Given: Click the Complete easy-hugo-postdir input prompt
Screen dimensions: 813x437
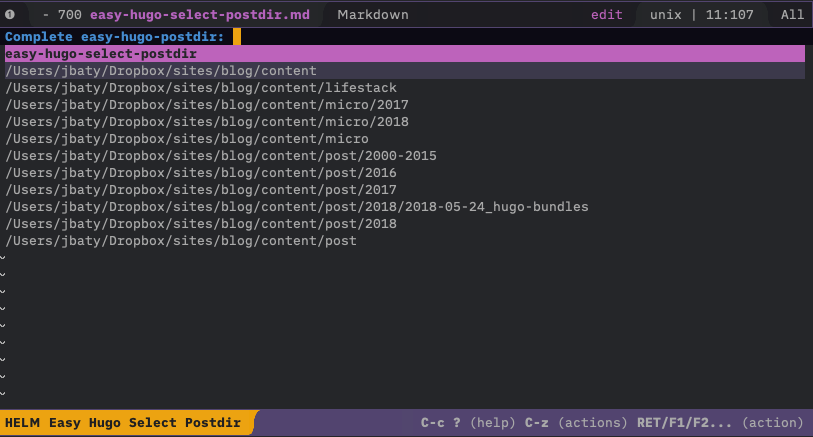Looking at the screenshot, I should [x=115, y=37].
